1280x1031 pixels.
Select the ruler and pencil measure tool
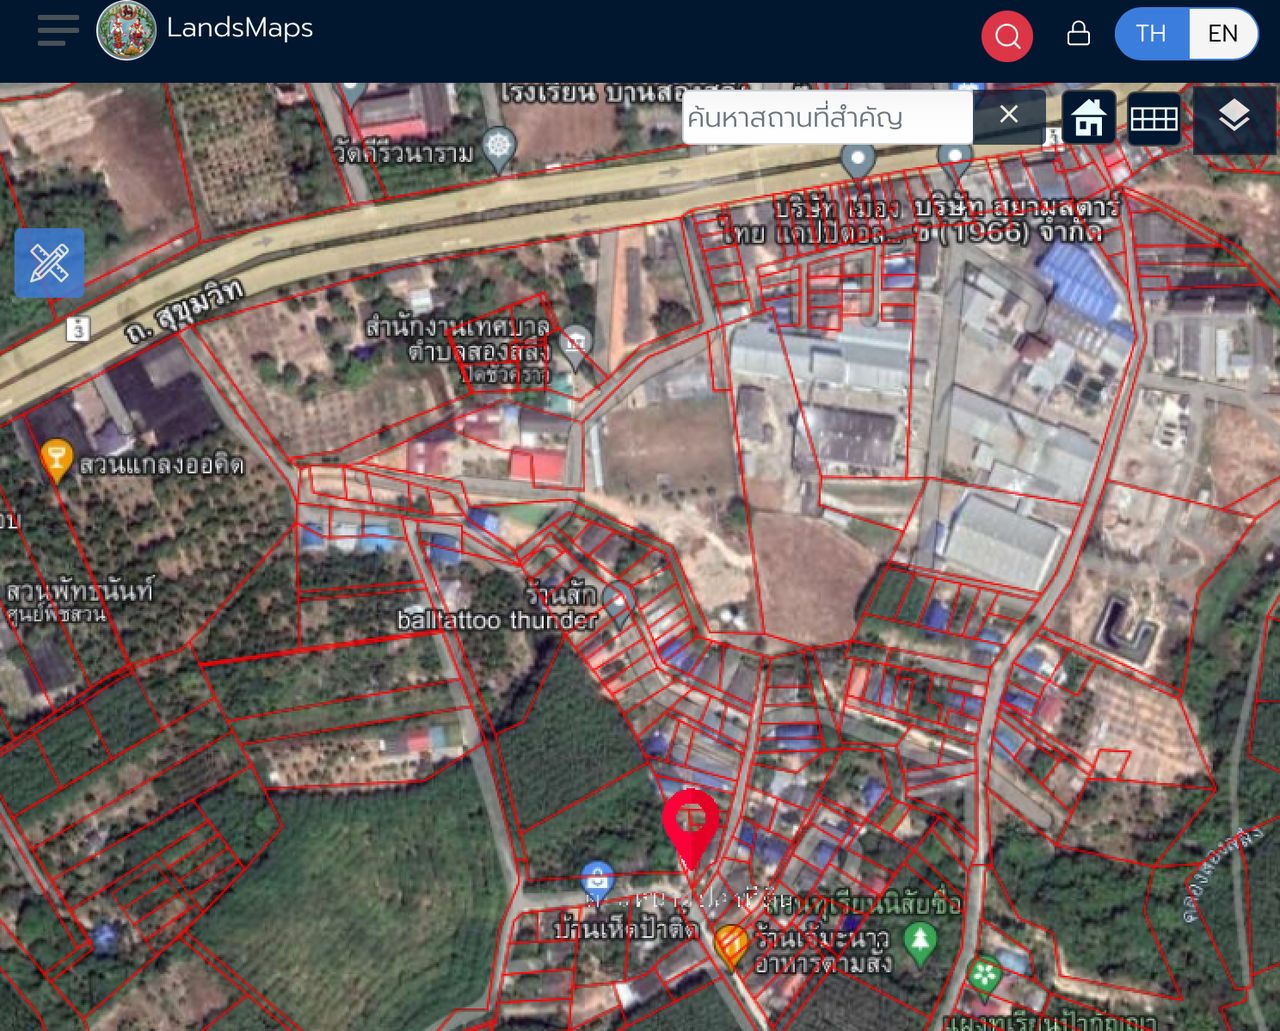[49, 263]
